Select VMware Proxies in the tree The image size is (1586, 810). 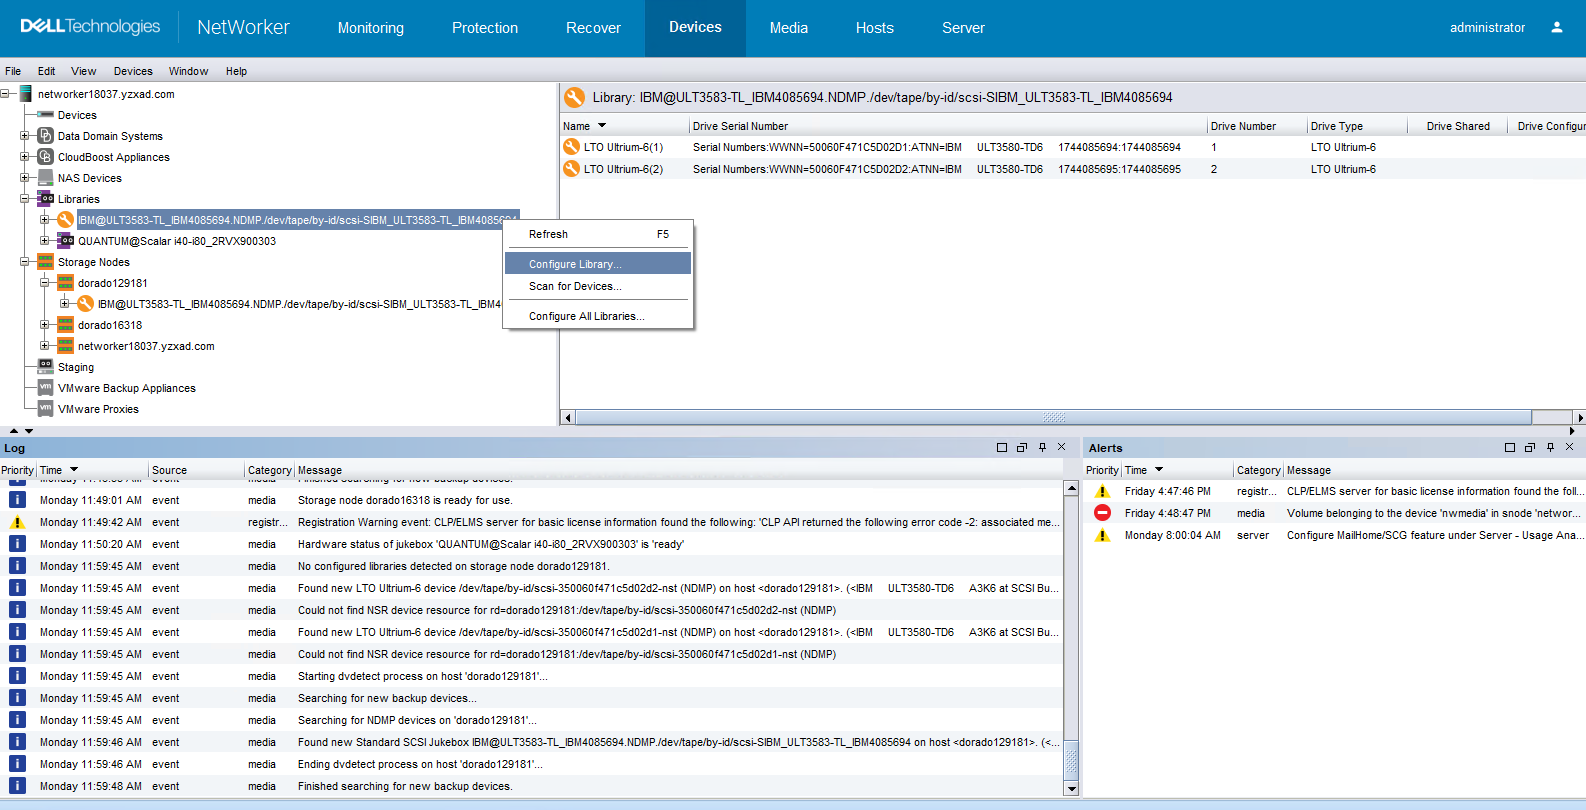click(x=98, y=409)
